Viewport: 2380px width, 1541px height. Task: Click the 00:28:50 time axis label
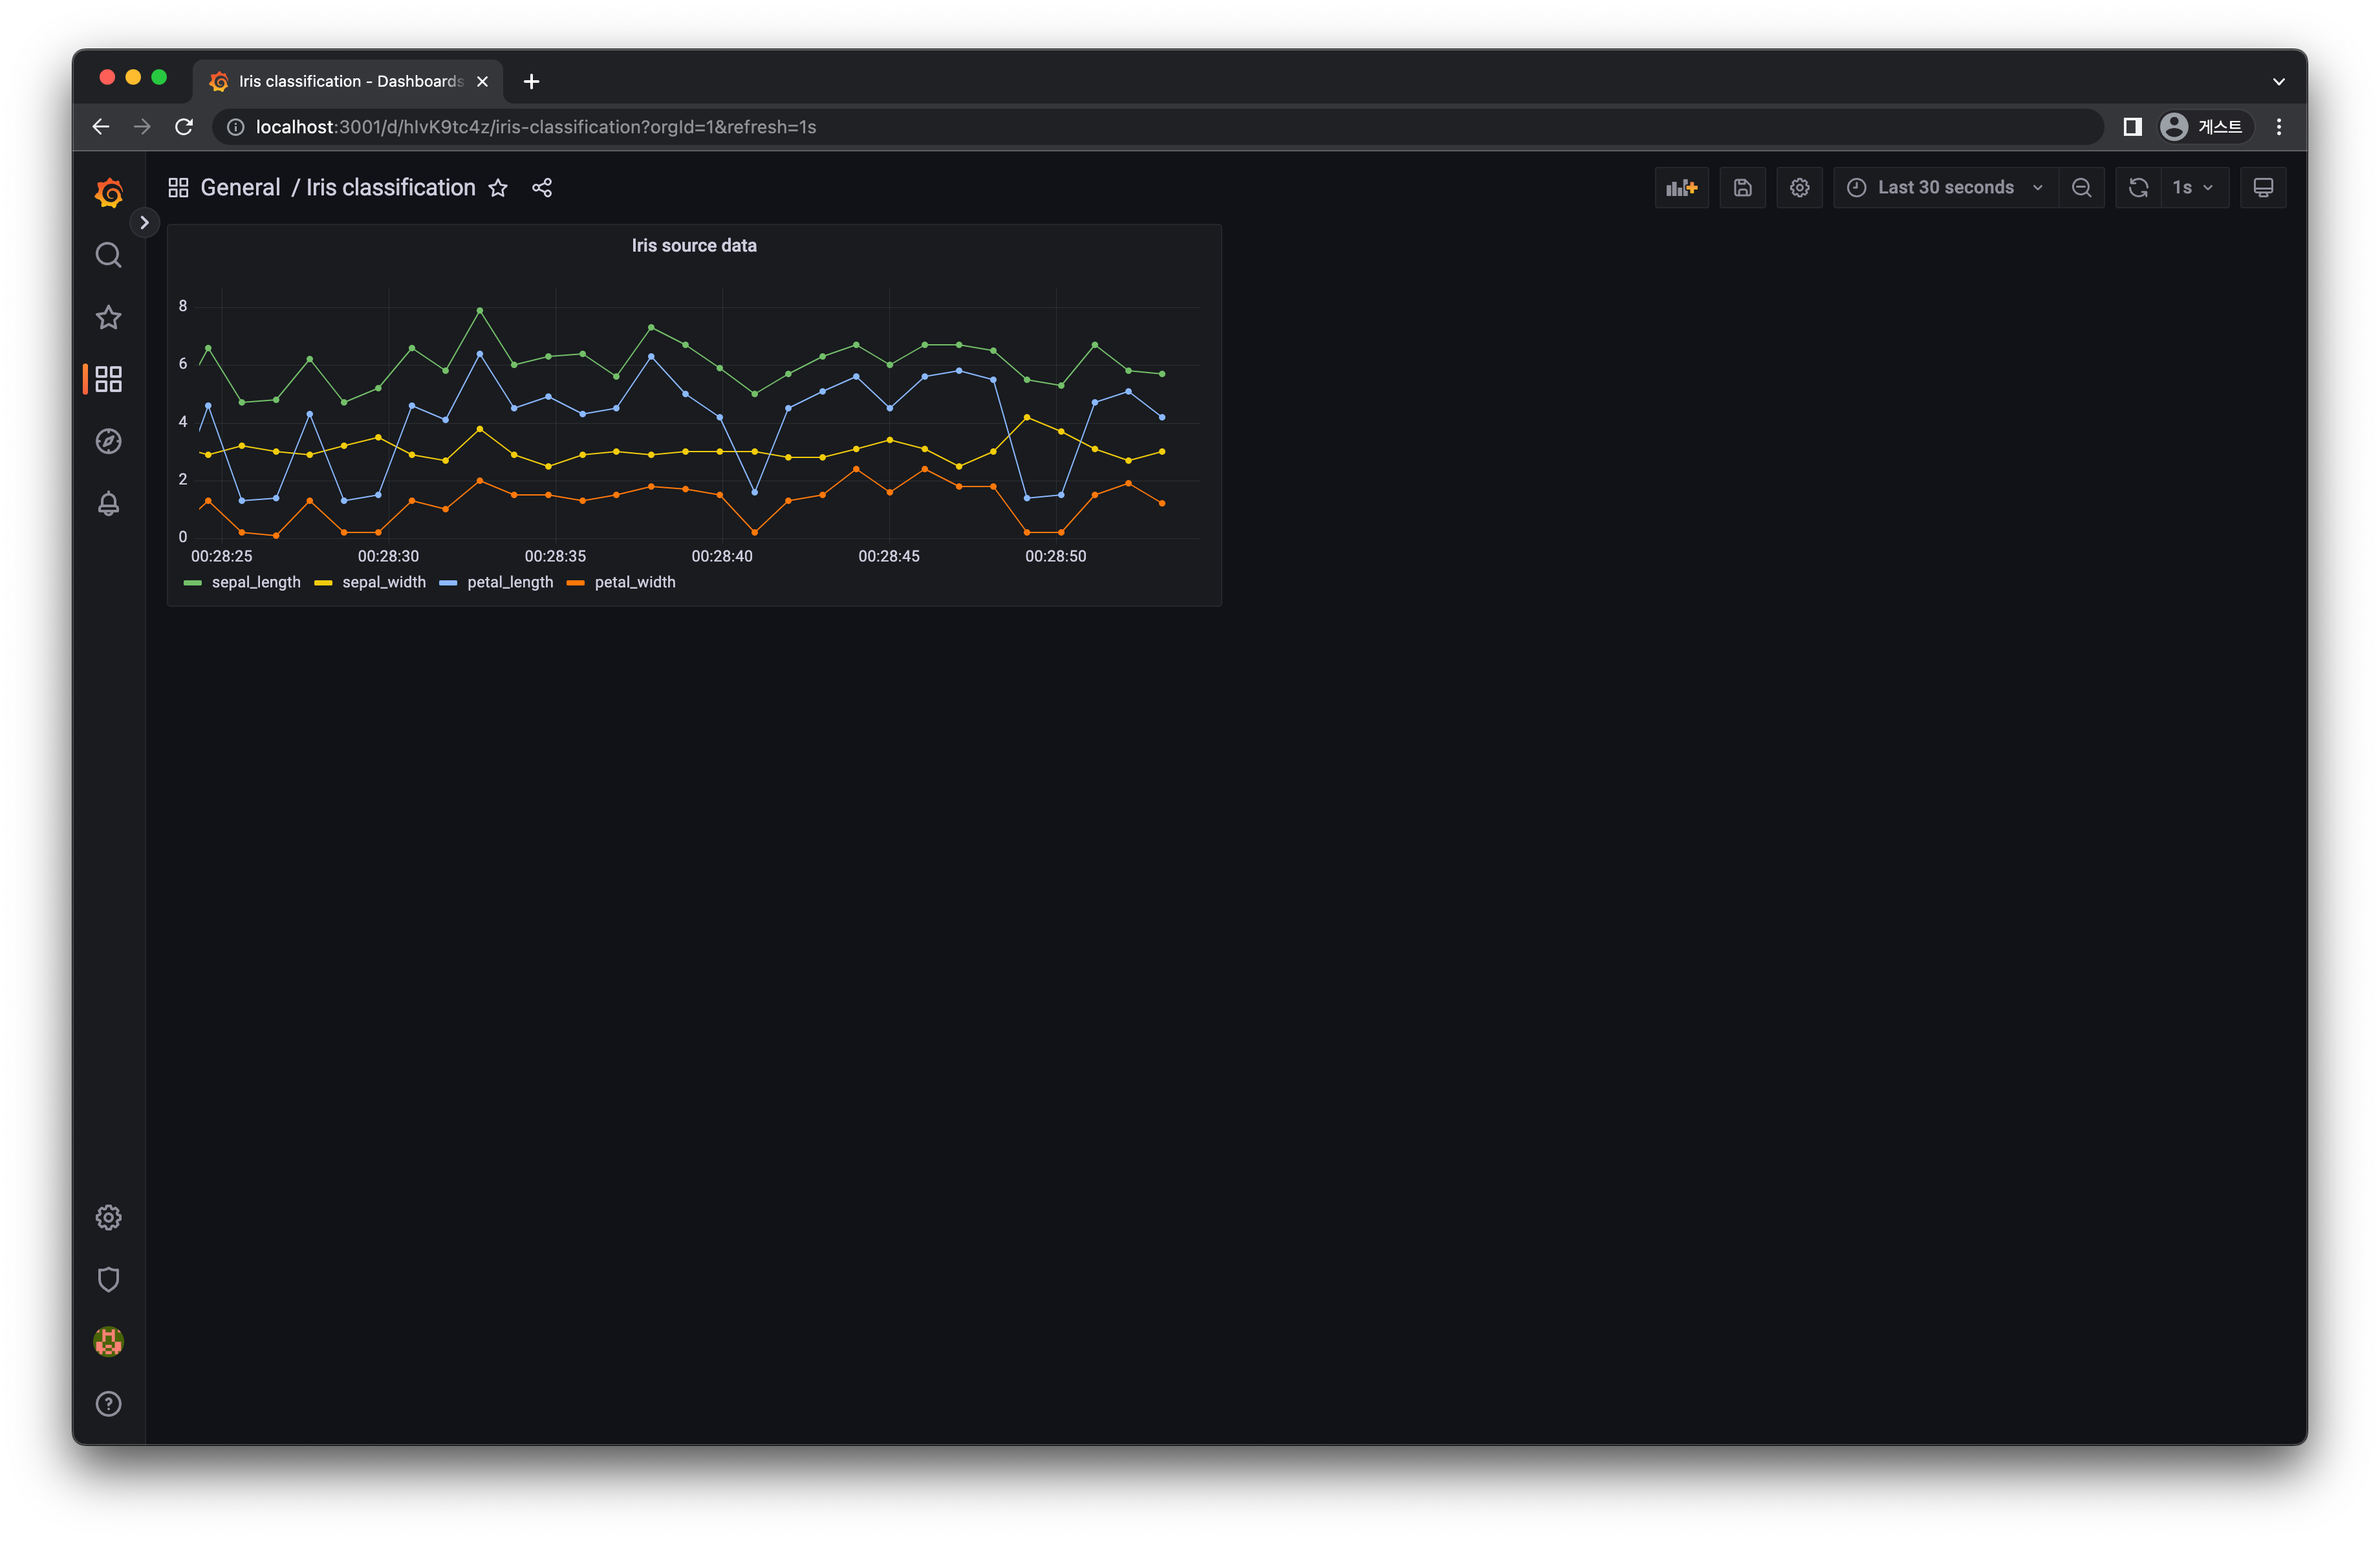[x=1055, y=557]
